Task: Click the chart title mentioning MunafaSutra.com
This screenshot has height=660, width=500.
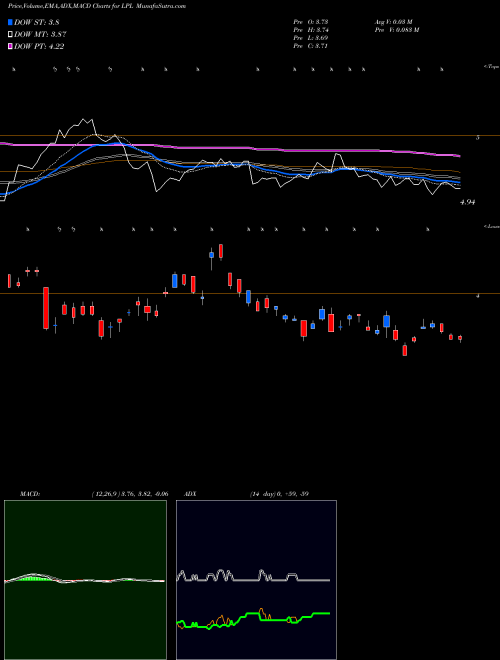Action: tap(96, 6)
